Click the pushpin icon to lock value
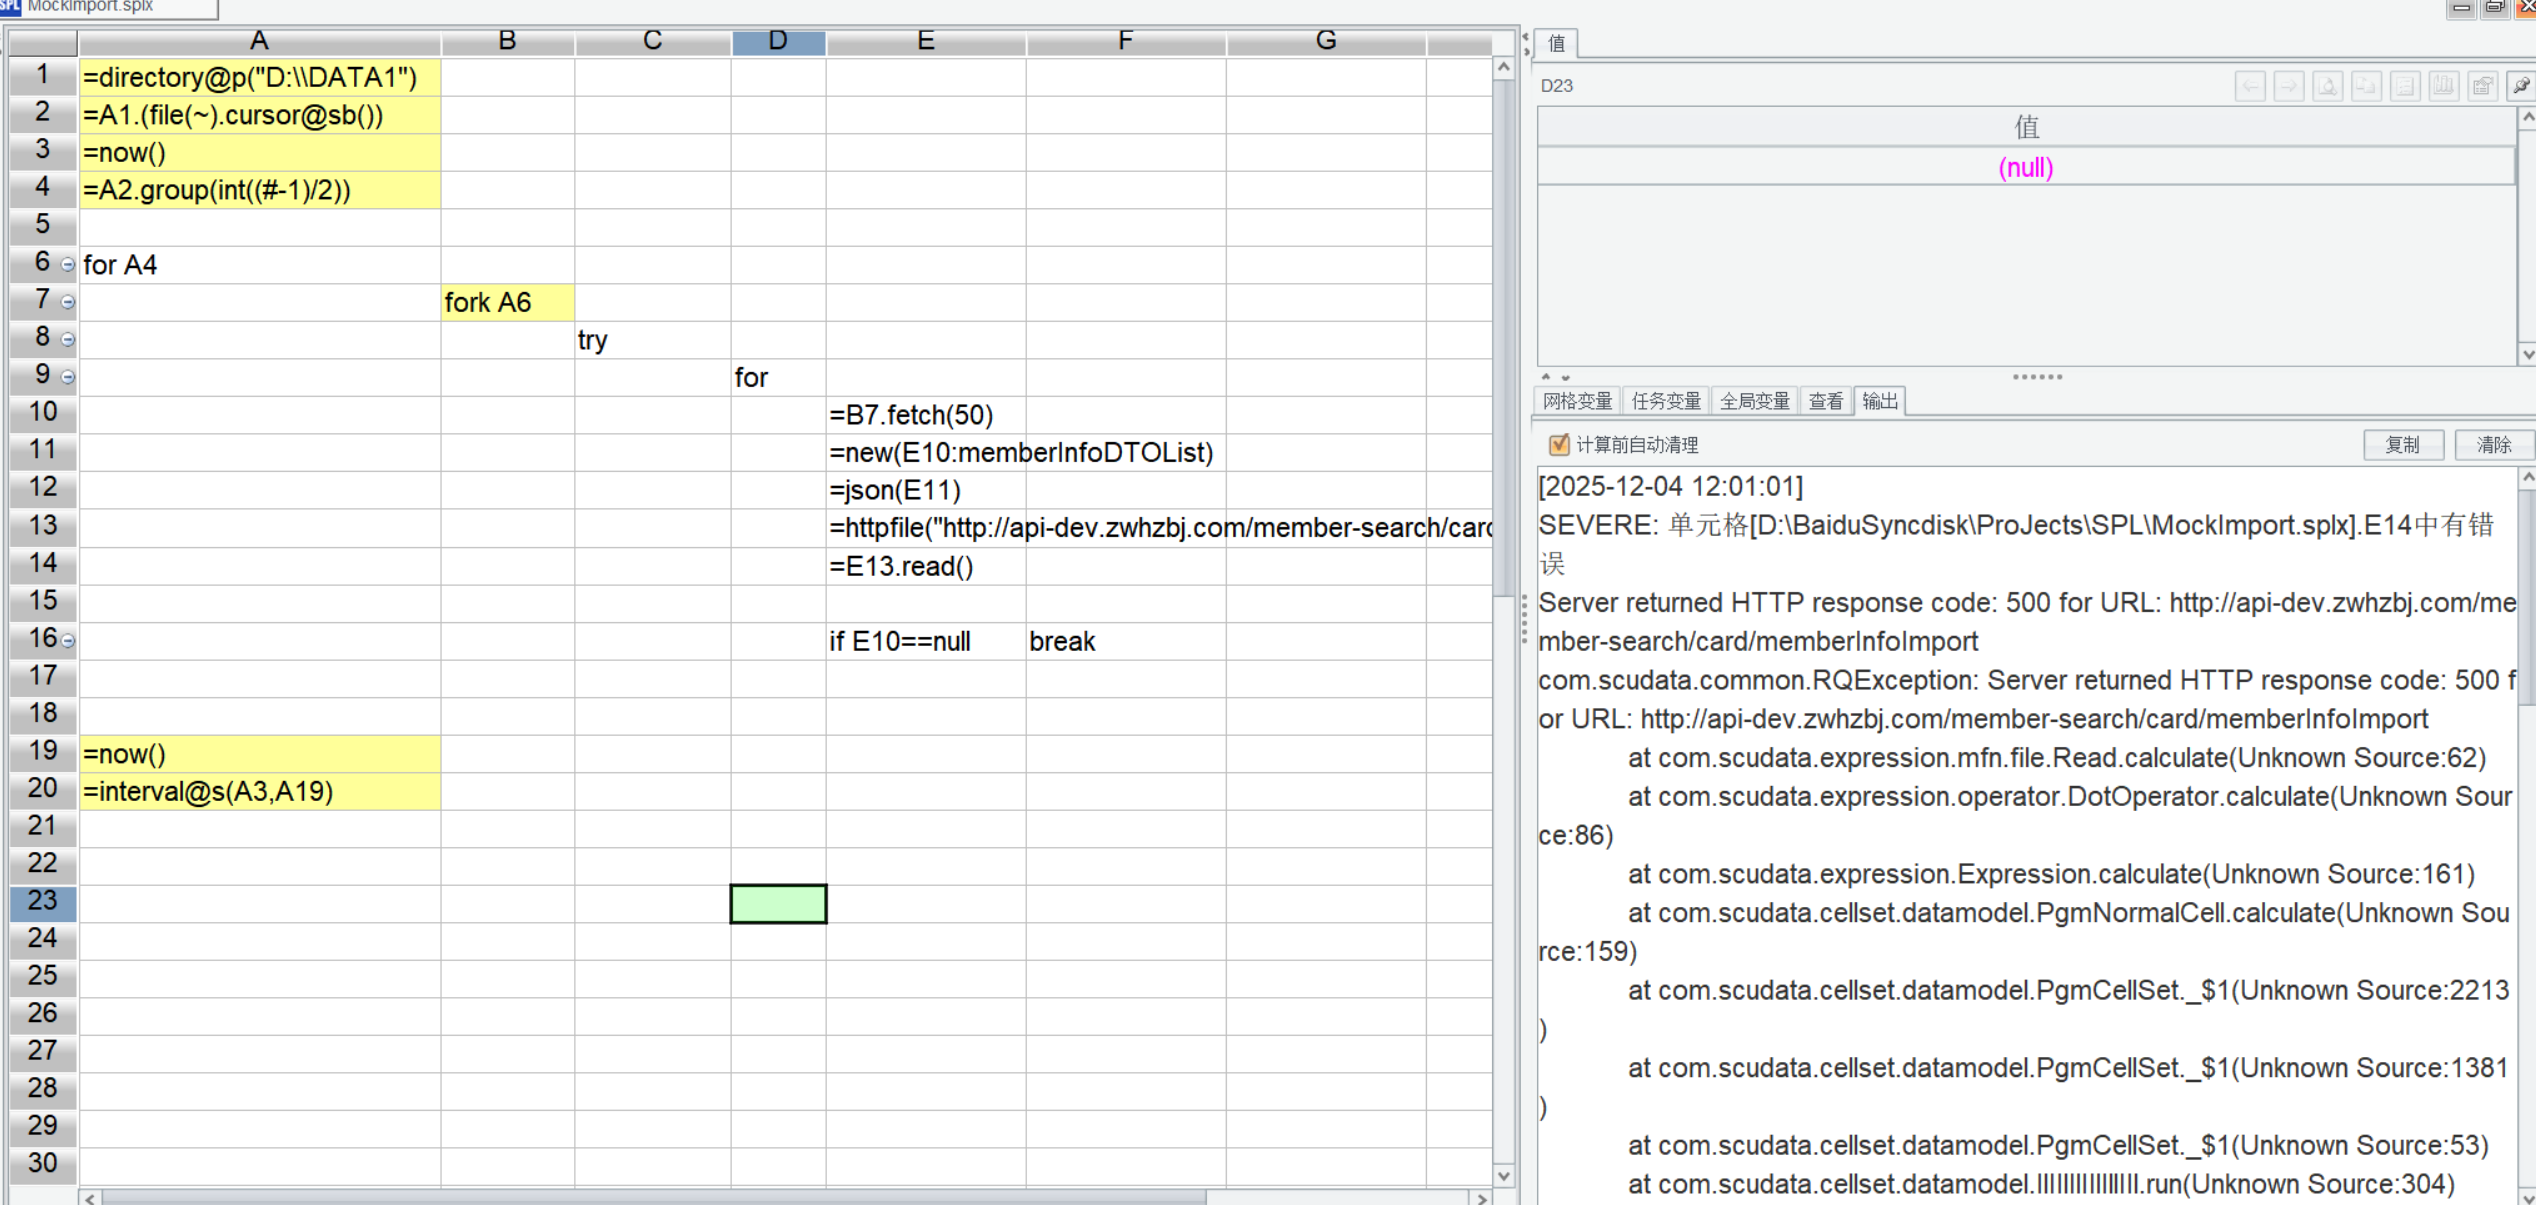The height and width of the screenshot is (1205, 2536). click(x=2521, y=87)
